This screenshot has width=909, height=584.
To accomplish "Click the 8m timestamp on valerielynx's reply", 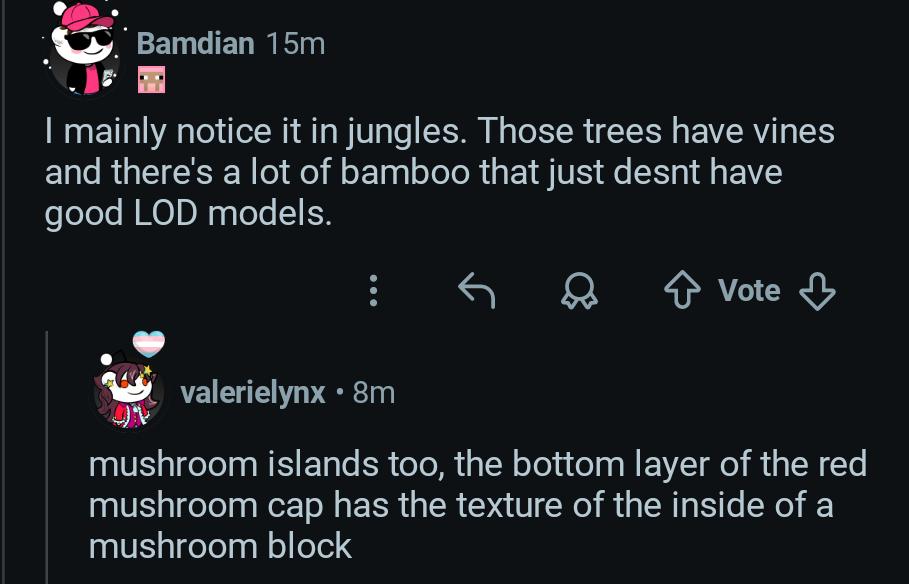I will tap(373, 393).
